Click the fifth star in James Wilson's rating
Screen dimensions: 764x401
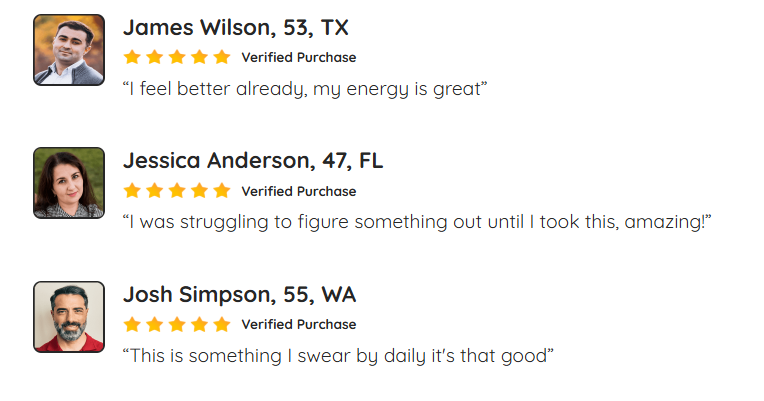tap(221, 57)
